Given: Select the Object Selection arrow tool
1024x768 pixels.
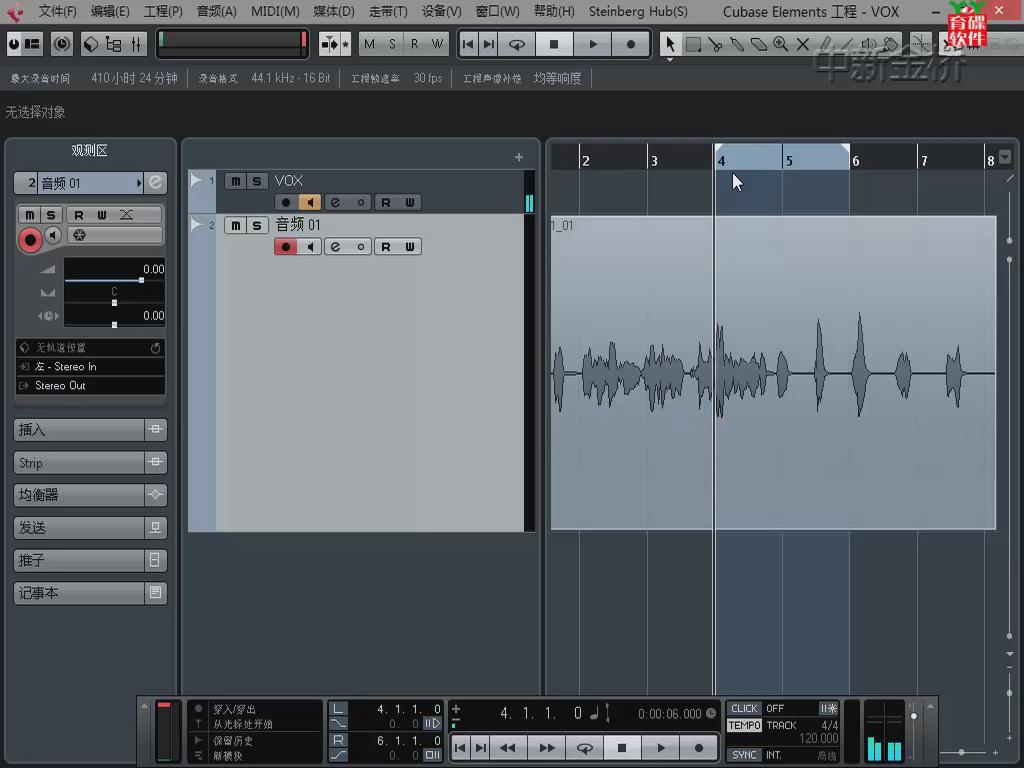Looking at the screenshot, I should coord(670,44).
